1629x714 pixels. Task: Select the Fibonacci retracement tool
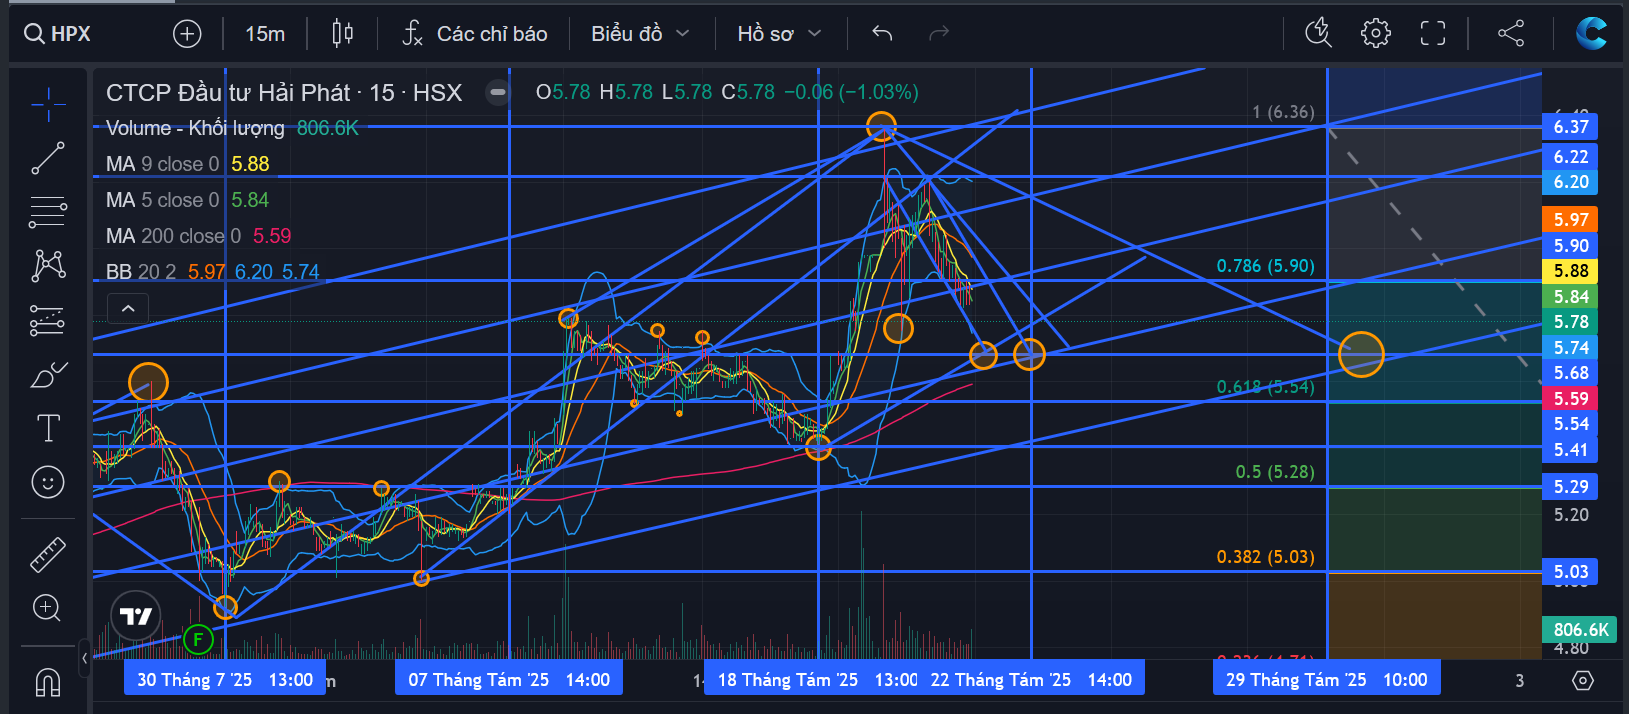(48, 212)
